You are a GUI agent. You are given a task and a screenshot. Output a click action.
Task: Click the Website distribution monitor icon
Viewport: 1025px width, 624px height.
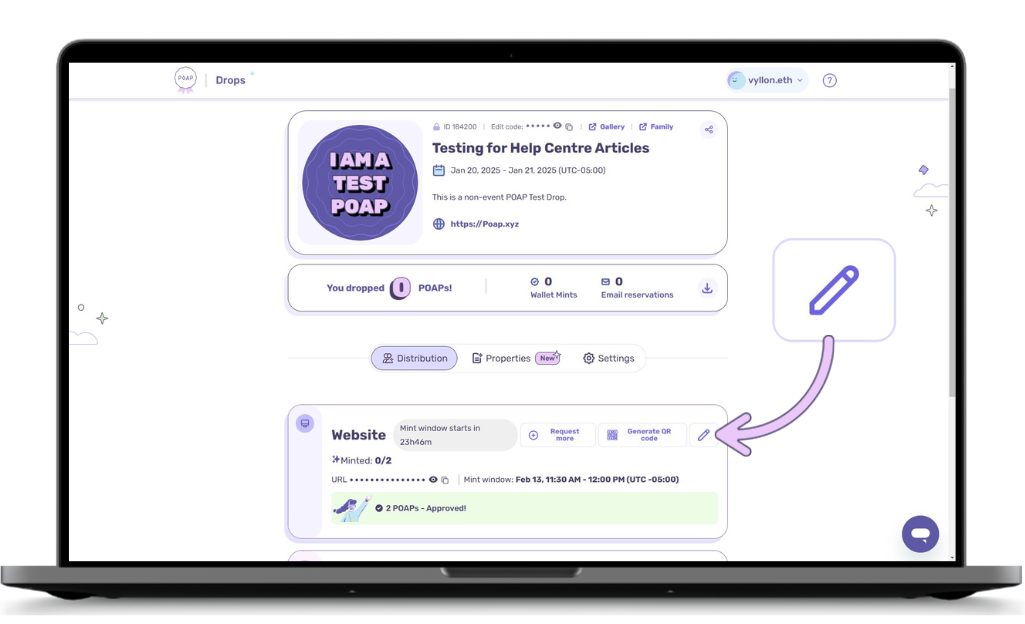coord(305,424)
